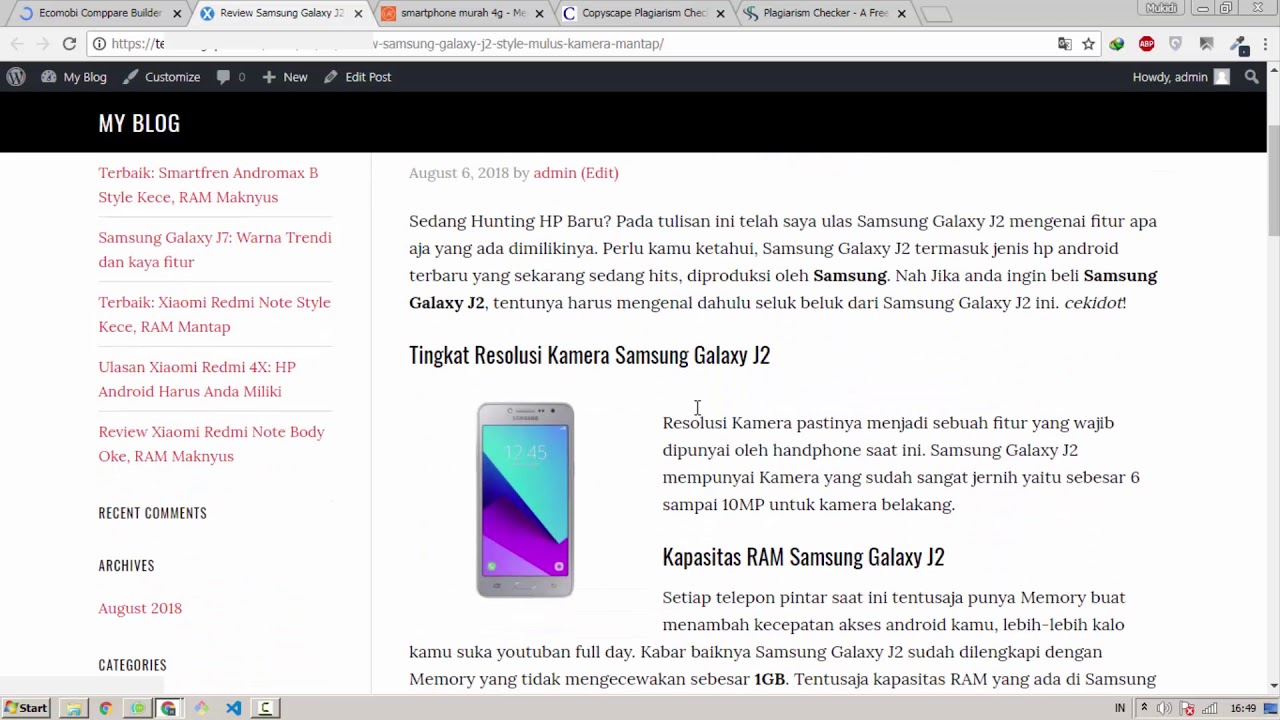Switch to the Plagiarism Checker tab

825,14
